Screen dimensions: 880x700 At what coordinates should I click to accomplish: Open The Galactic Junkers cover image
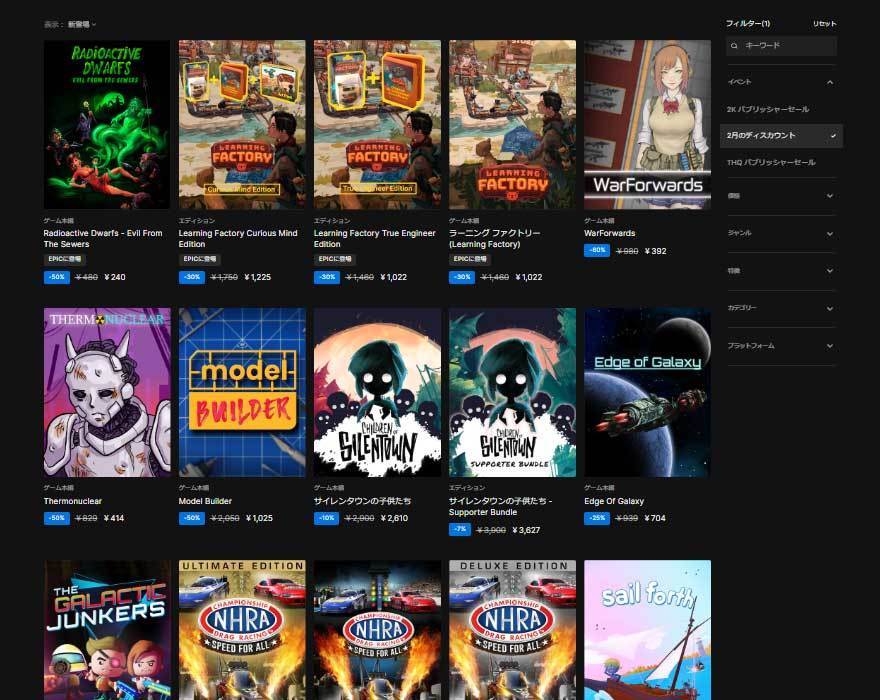click(x=107, y=630)
